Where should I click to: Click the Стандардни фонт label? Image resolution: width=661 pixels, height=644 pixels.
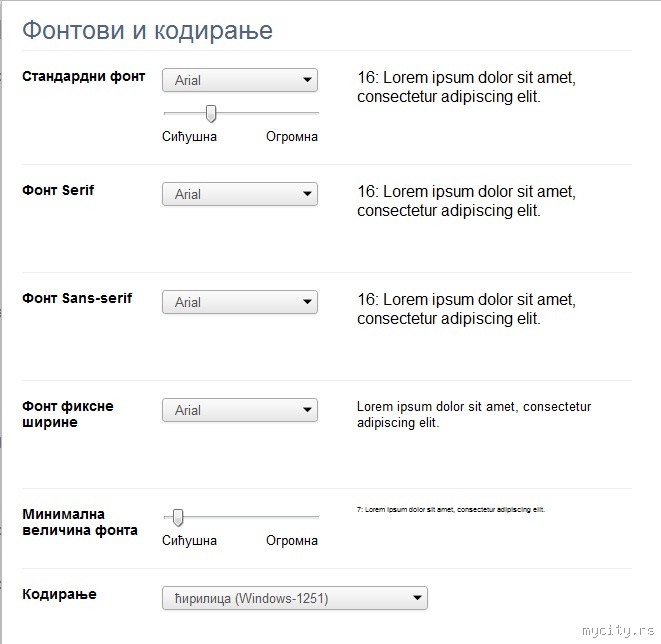pos(83,76)
